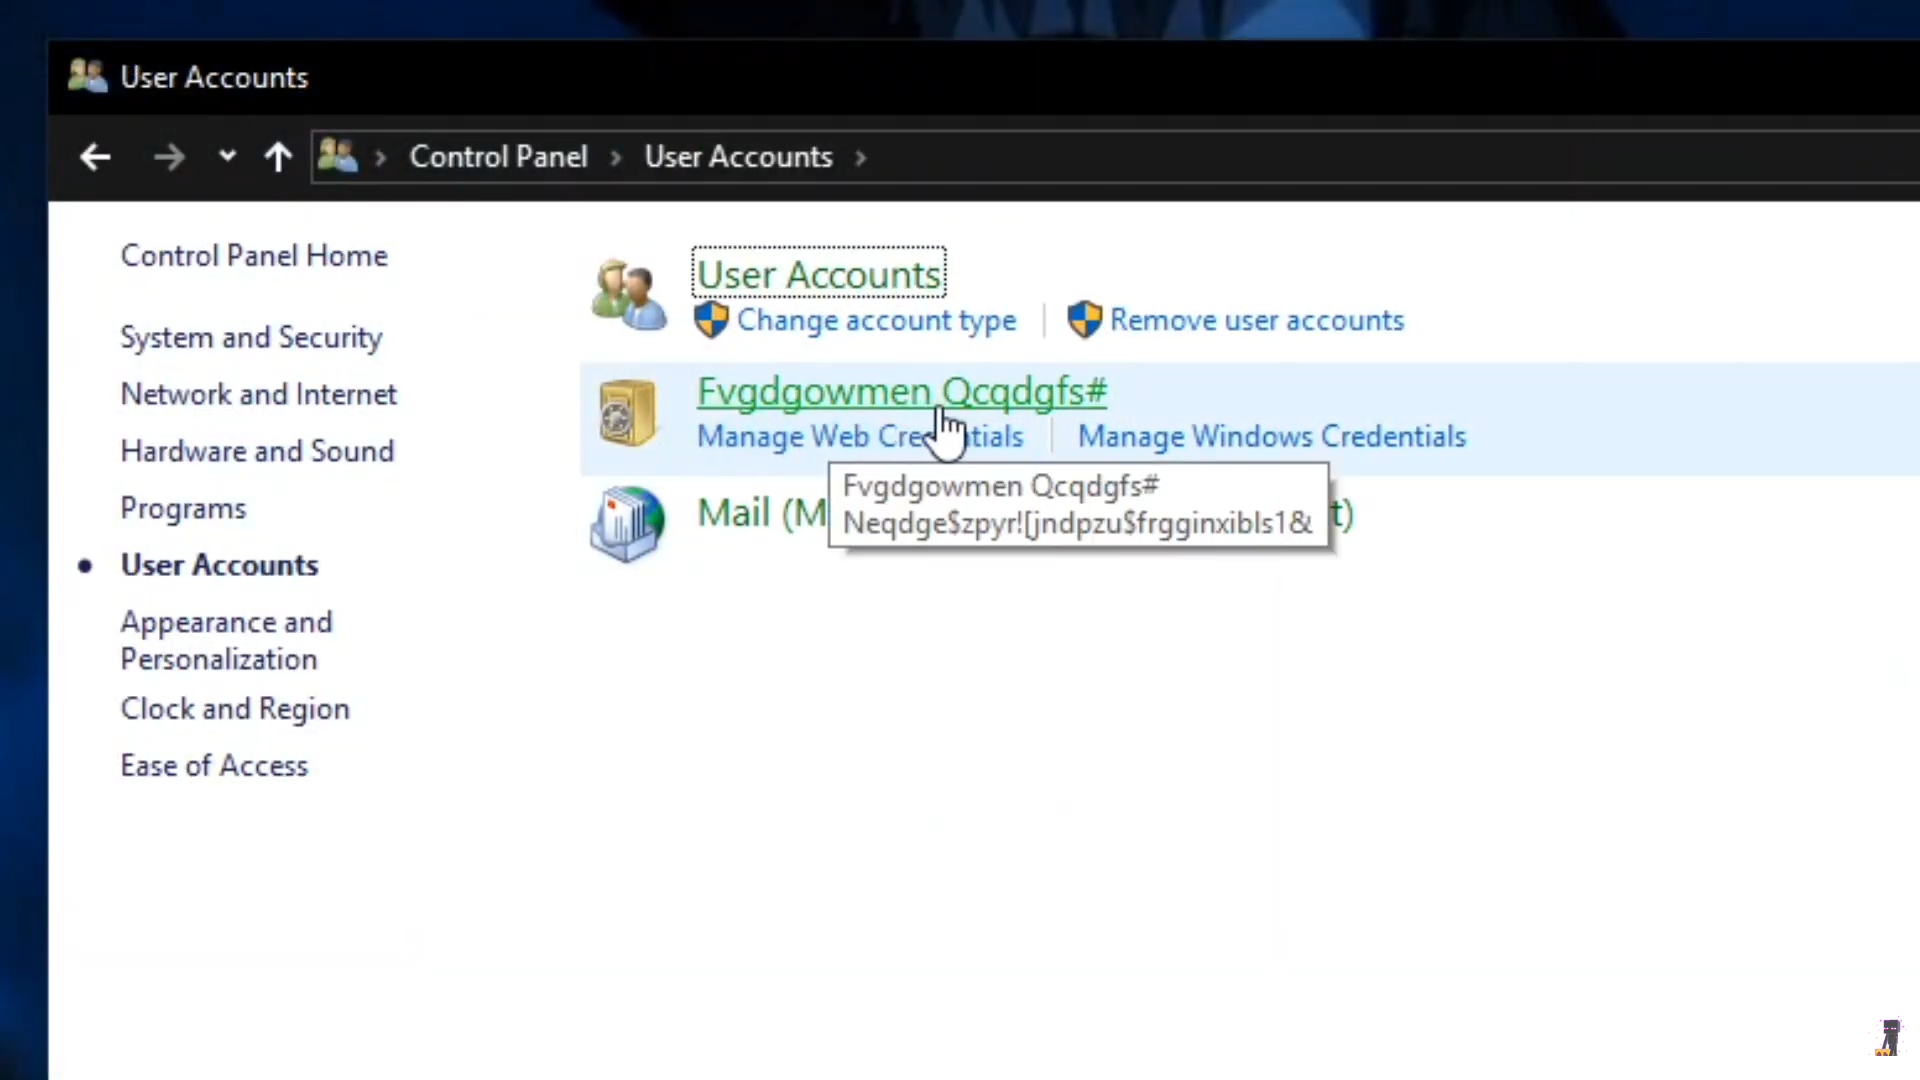Expand the chevron after Control Panel breadcrumb
This screenshot has height=1080, width=1920.
pyautogui.click(x=616, y=157)
